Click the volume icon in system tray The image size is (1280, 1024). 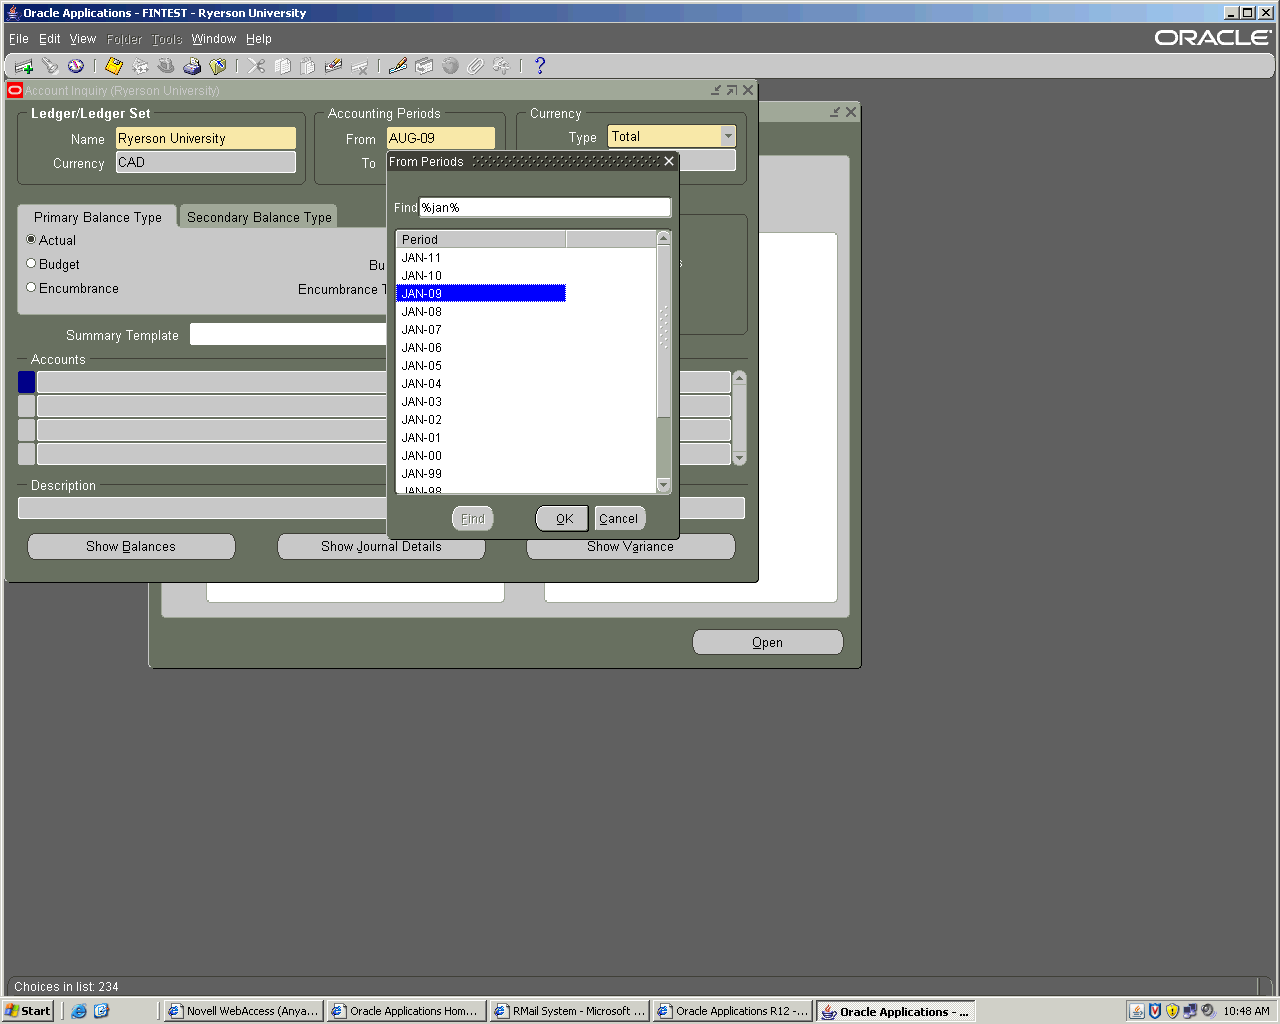1208,1011
